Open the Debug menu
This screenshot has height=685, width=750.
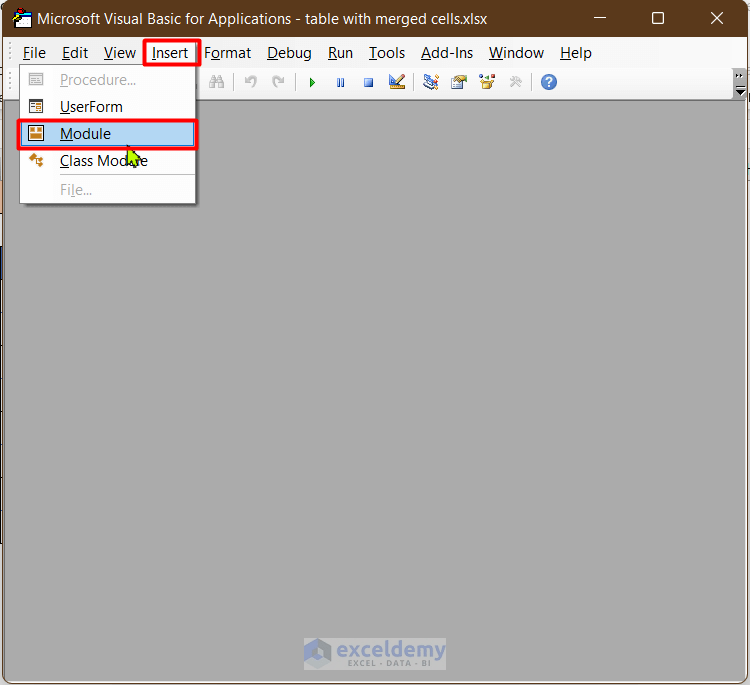289,53
